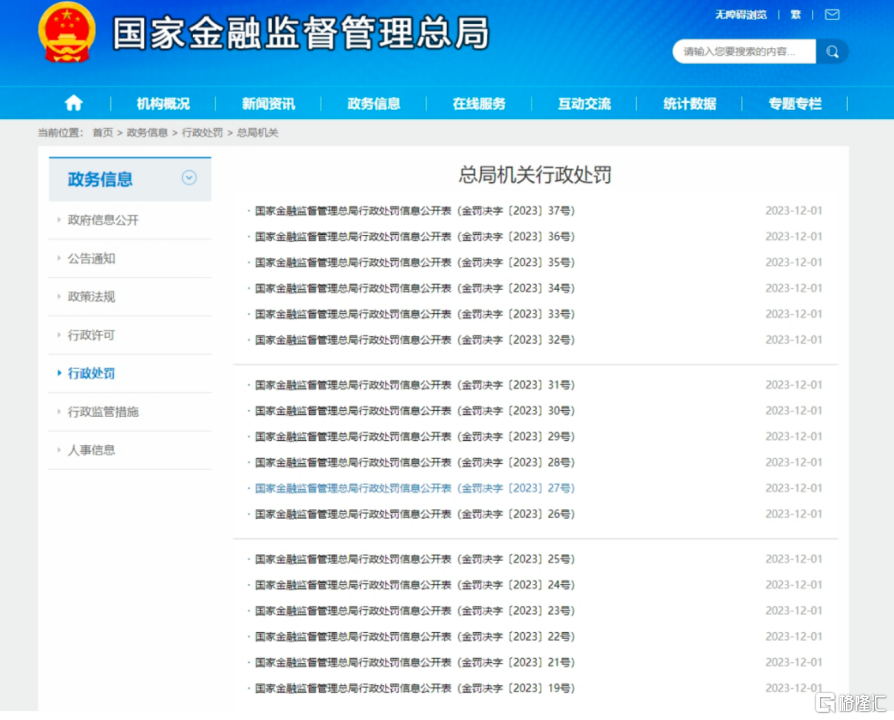Open penalty notice 金罚决字〔2023〕21号
The width and height of the screenshot is (894, 720).
[415, 662]
